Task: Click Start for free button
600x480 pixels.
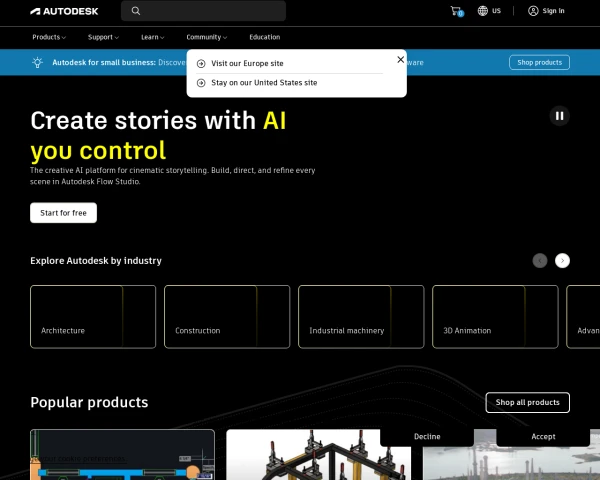Action: pos(64,213)
